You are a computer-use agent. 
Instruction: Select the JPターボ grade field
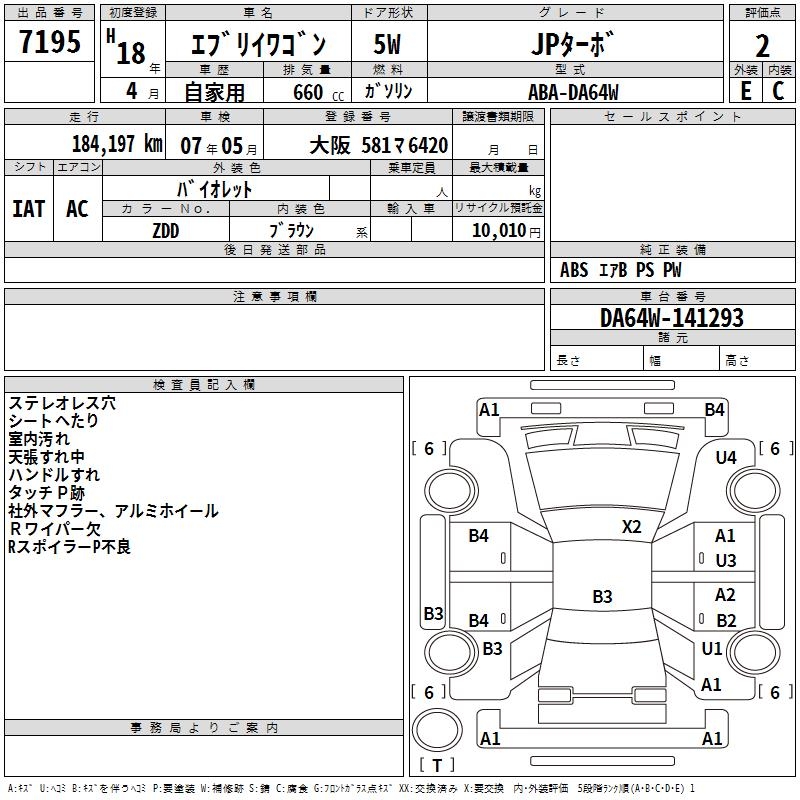tap(571, 45)
